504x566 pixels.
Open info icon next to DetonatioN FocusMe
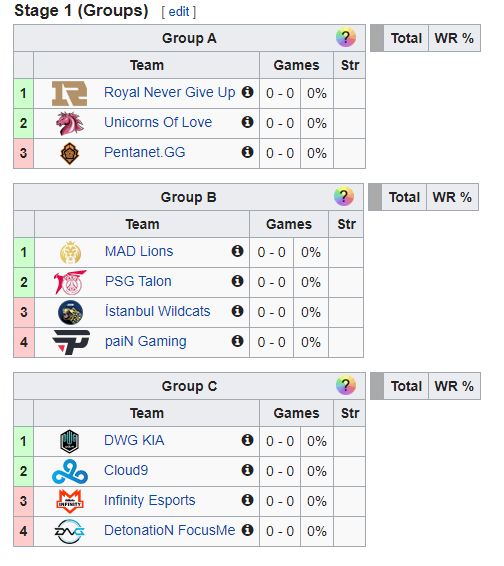coord(247,530)
